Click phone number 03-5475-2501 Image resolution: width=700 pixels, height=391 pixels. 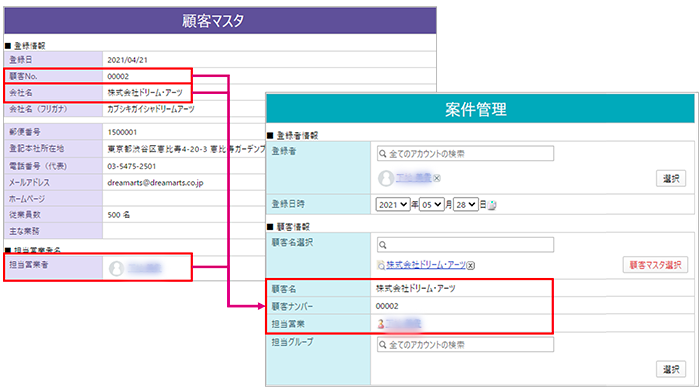point(131,166)
